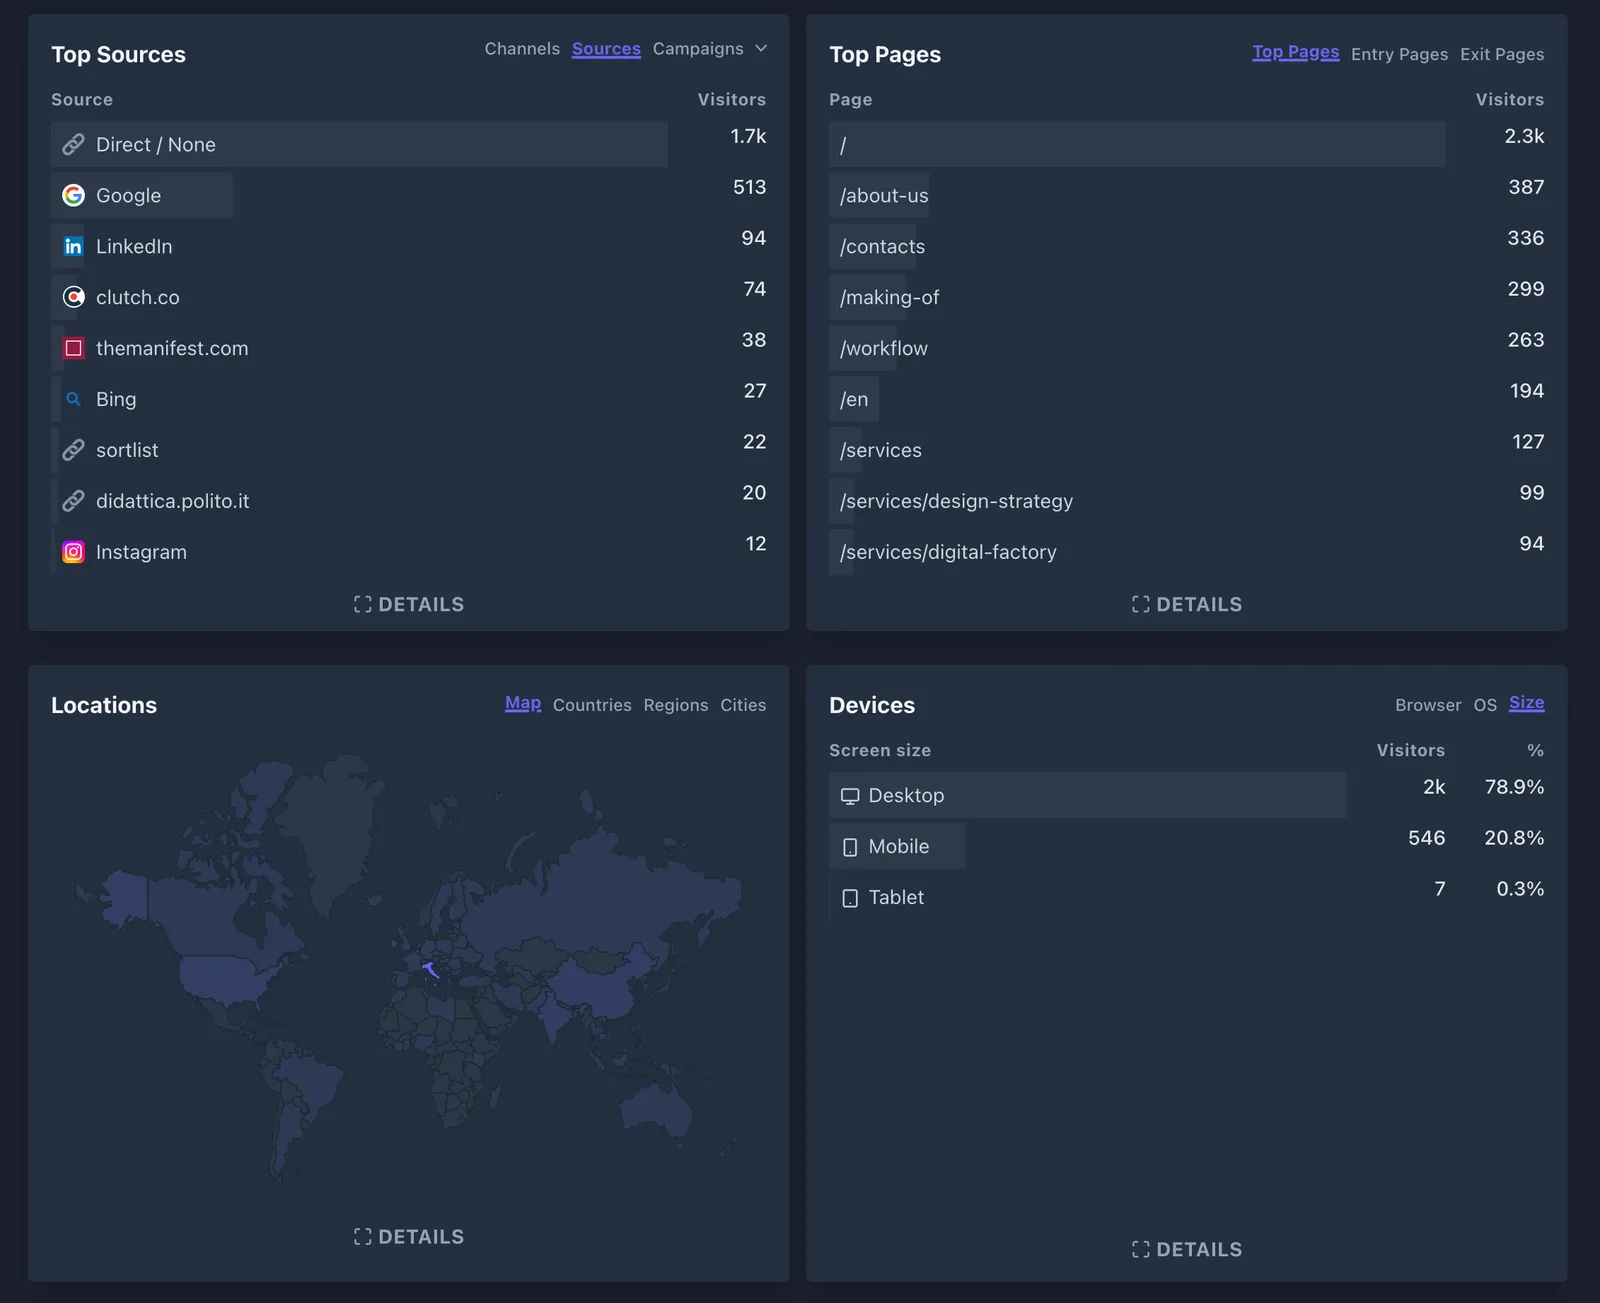
Task: Expand Devices DETAILS view
Action: coord(1187,1249)
